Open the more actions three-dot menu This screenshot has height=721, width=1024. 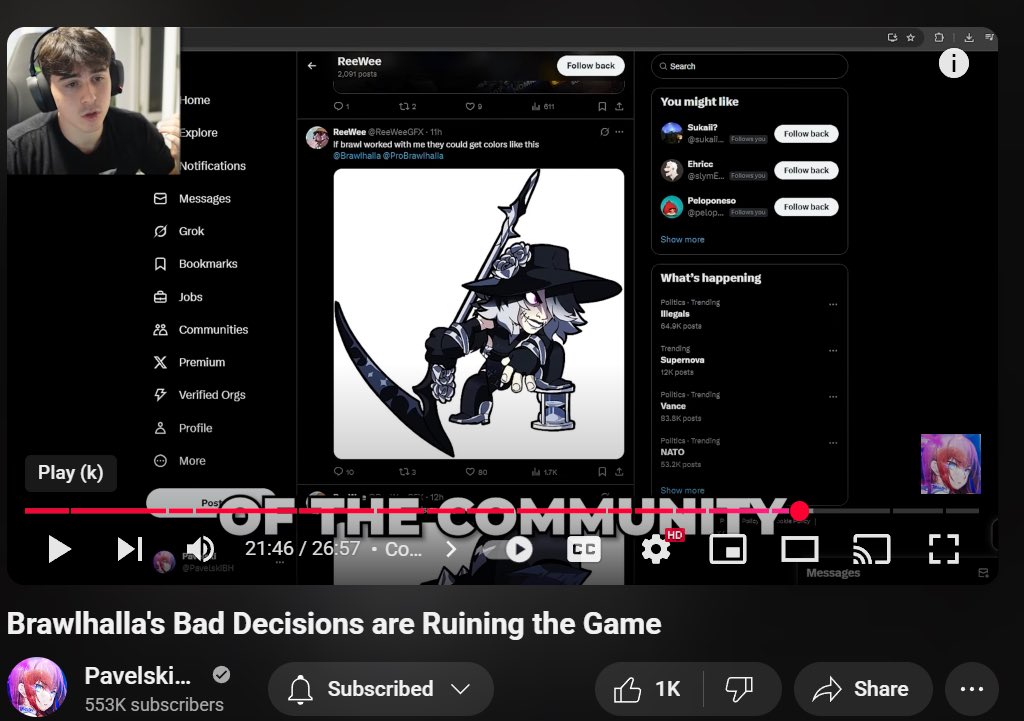tap(972, 689)
